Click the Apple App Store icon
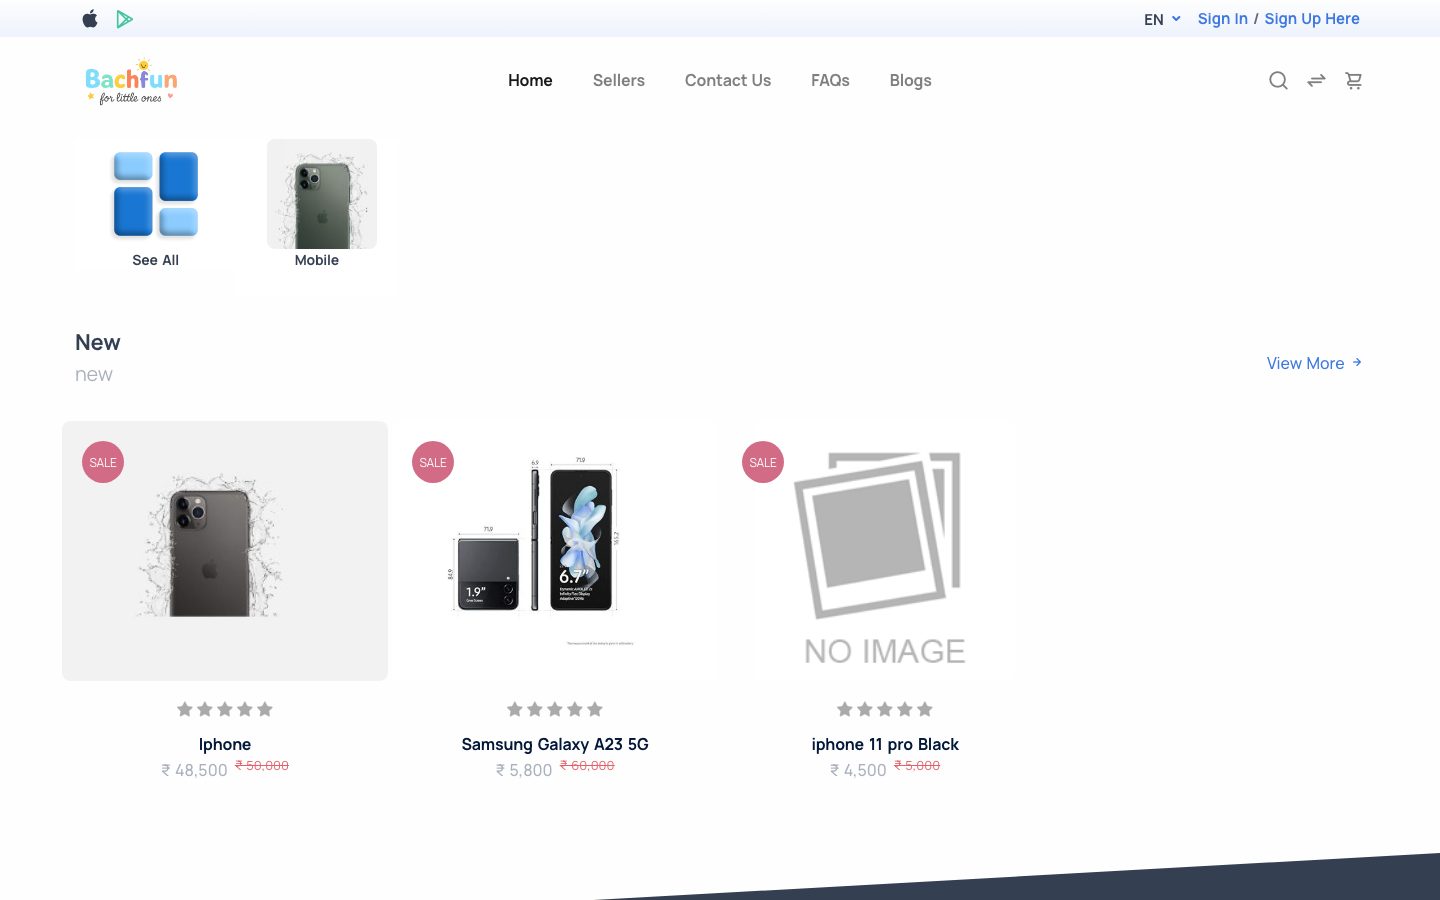 tap(90, 19)
